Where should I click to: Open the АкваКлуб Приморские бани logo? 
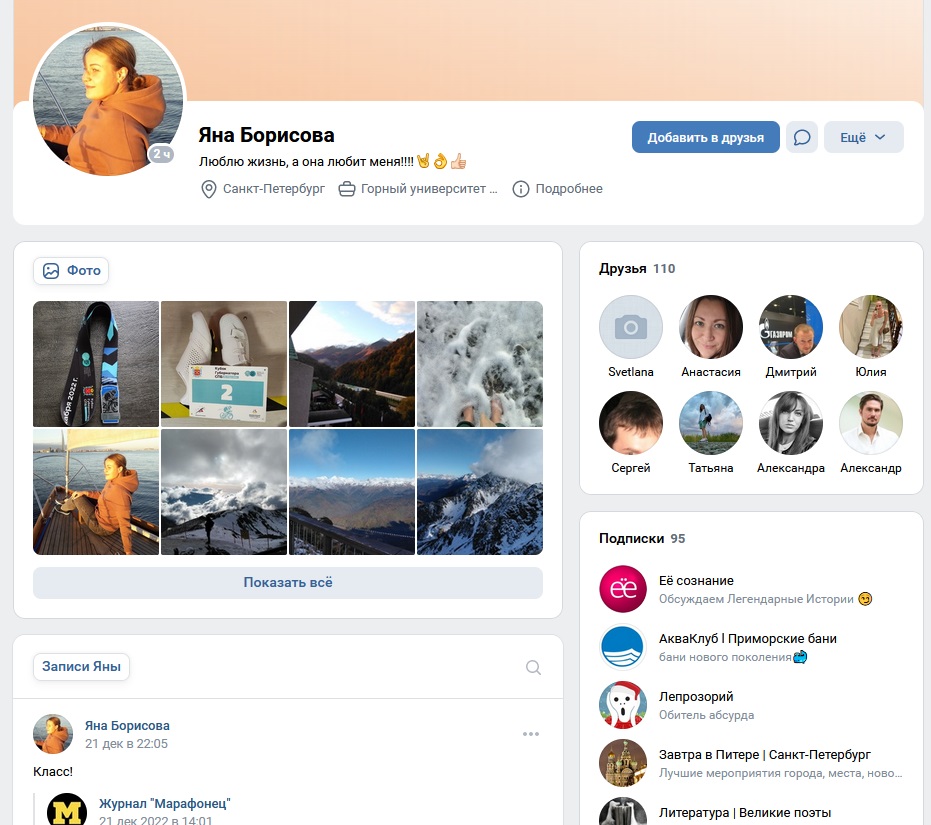tap(623, 647)
